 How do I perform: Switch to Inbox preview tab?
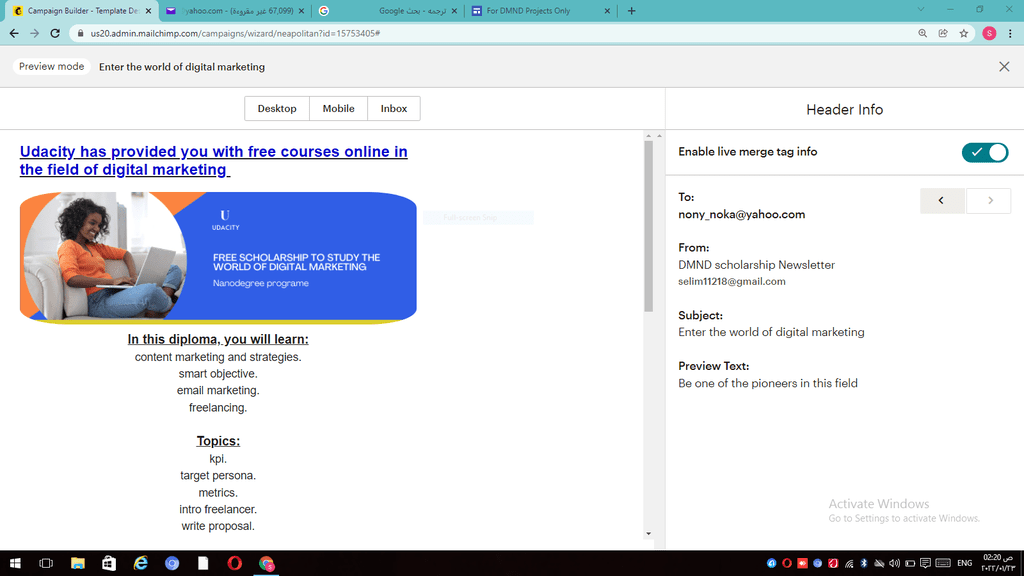[x=394, y=108]
